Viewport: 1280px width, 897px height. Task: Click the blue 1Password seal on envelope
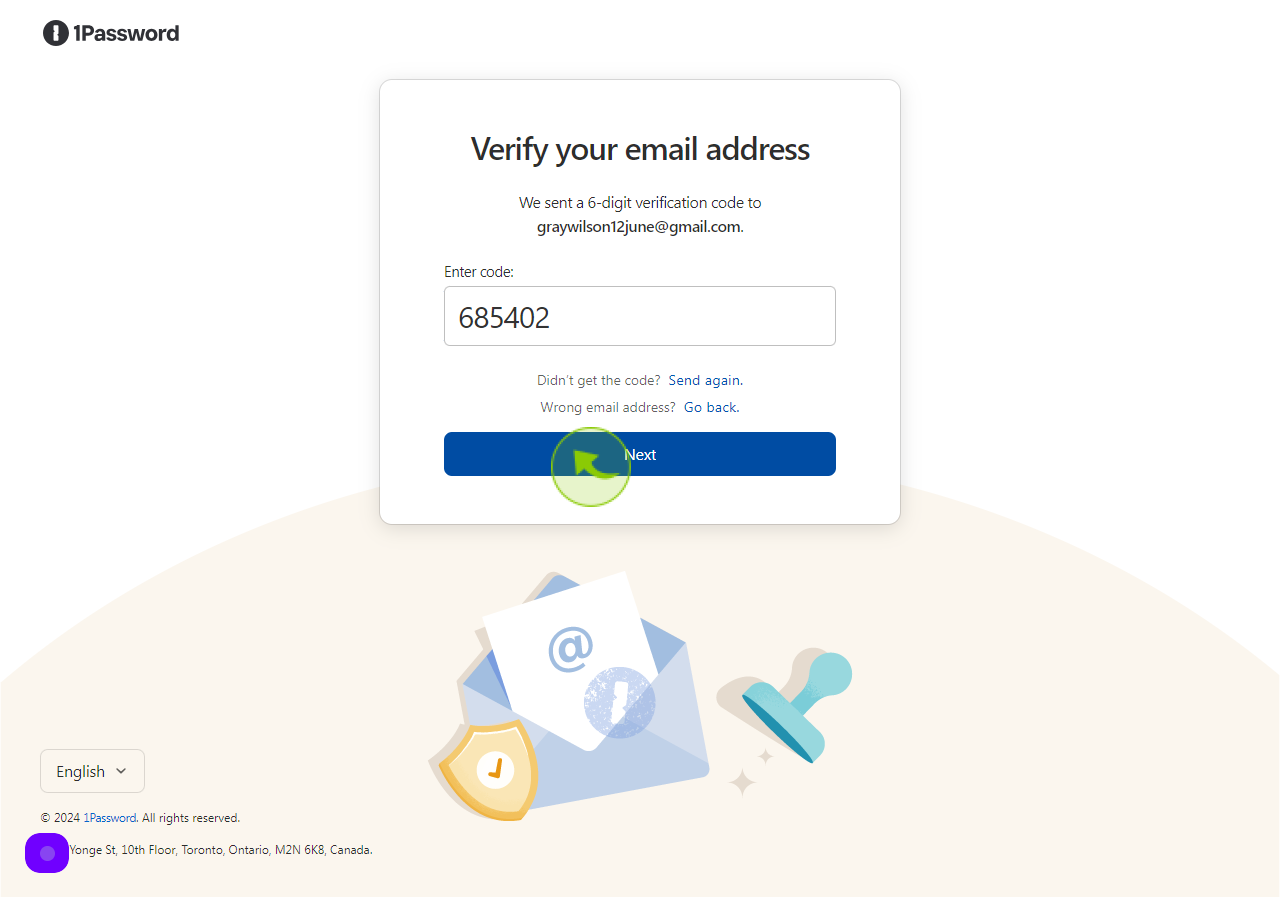(620, 702)
